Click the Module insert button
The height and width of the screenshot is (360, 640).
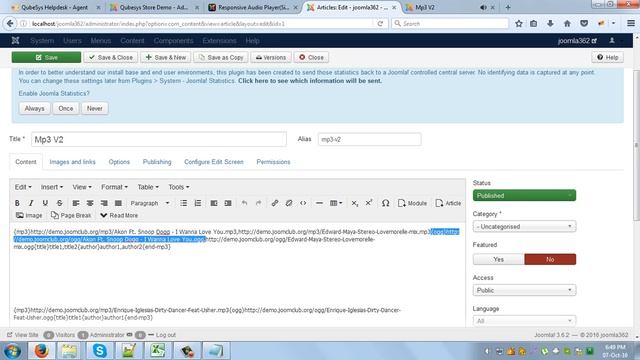[412, 203]
